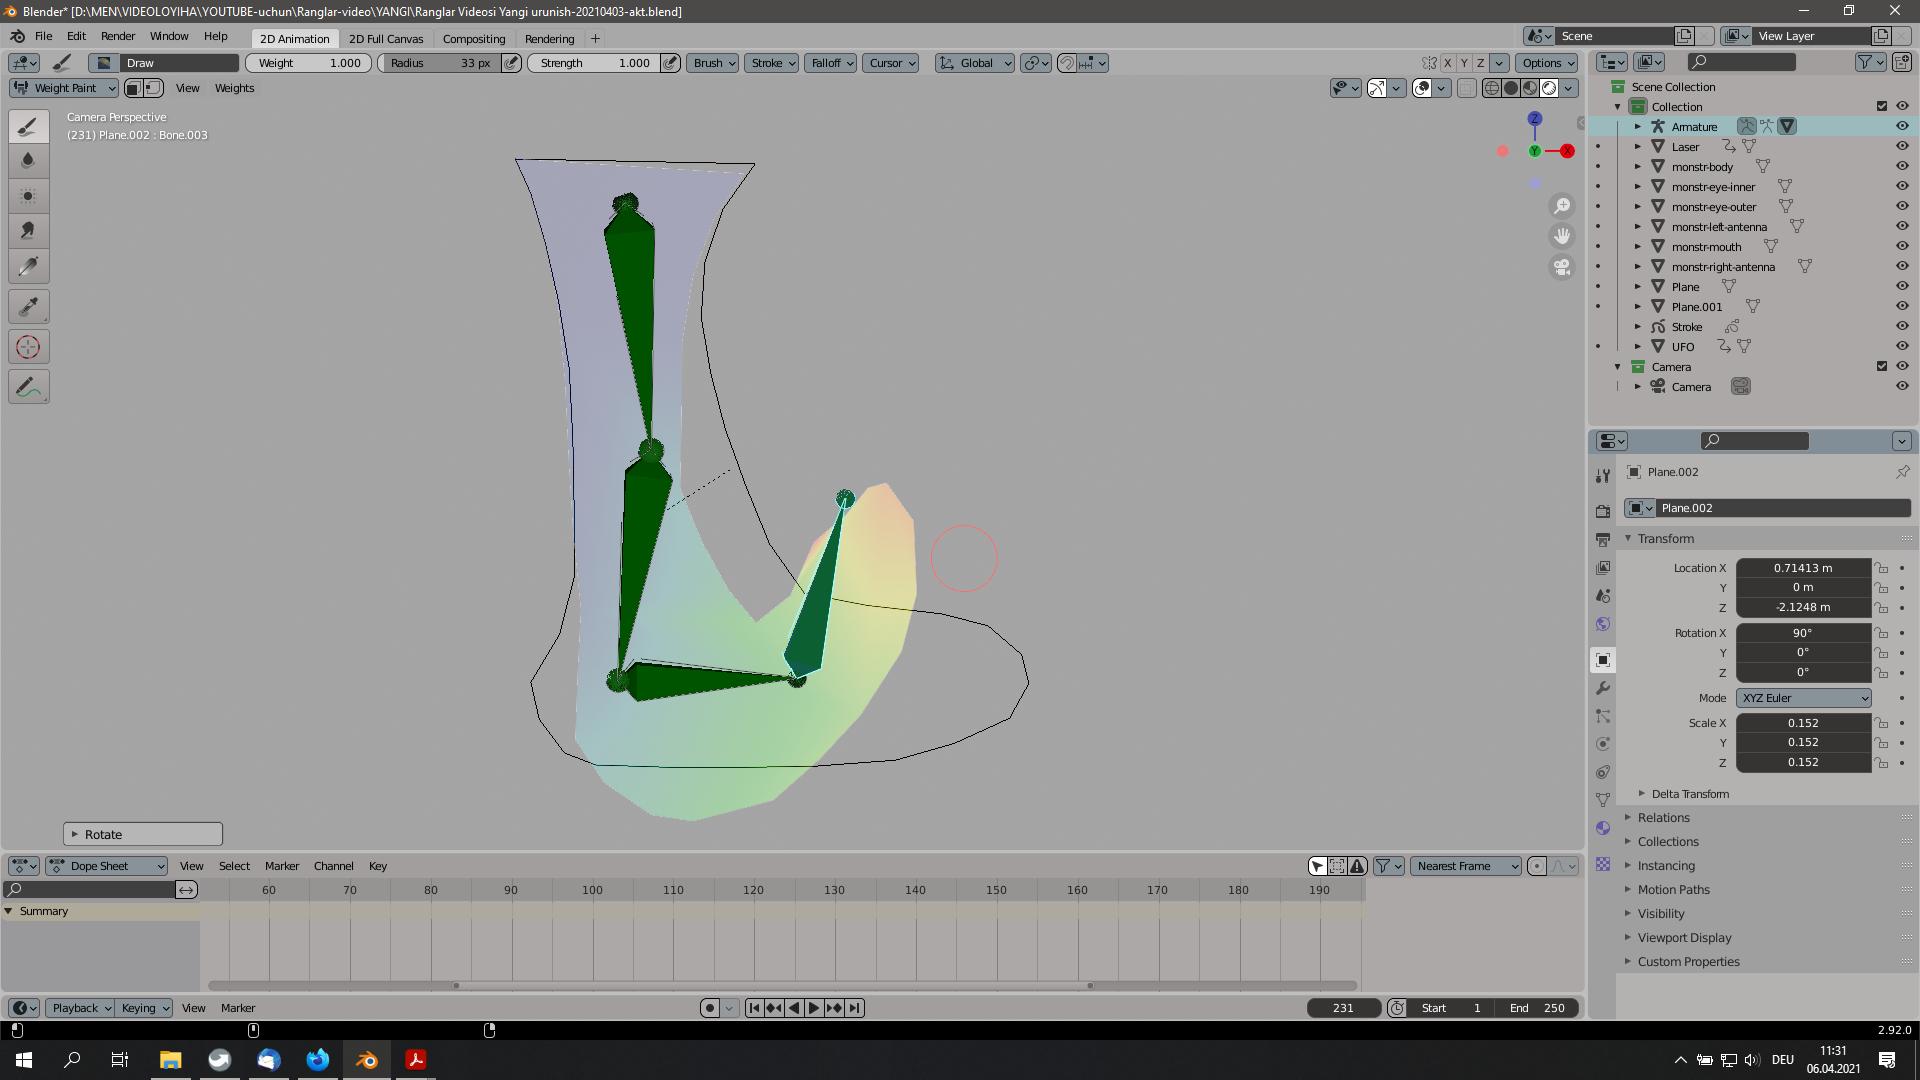Open the Weights menu
The height and width of the screenshot is (1080, 1920).
(235, 88)
